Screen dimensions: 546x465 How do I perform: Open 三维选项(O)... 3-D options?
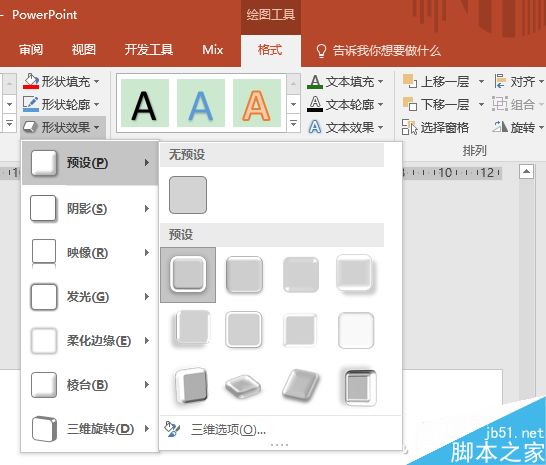click(281, 430)
